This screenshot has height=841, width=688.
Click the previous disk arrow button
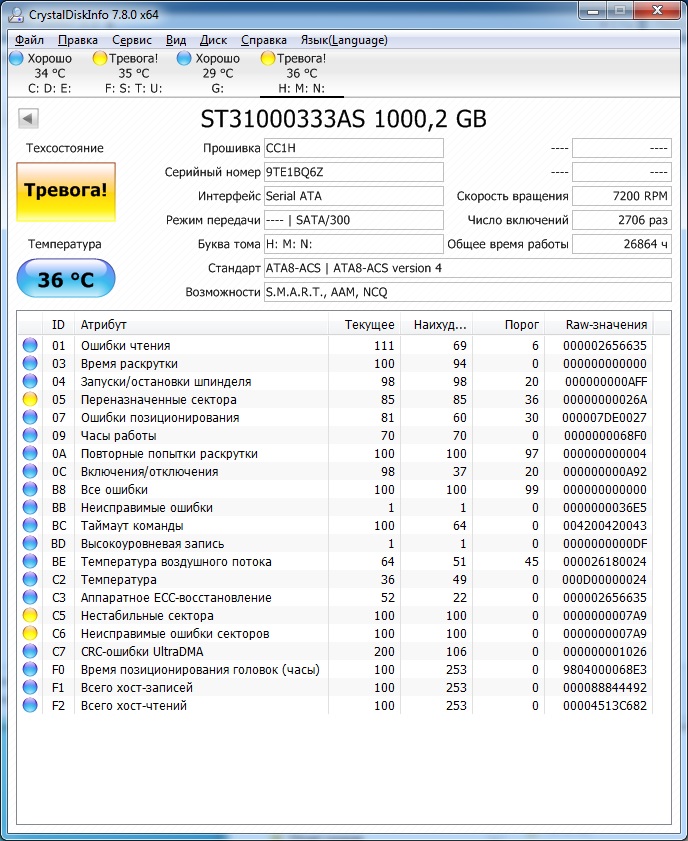(x=28, y=120)
